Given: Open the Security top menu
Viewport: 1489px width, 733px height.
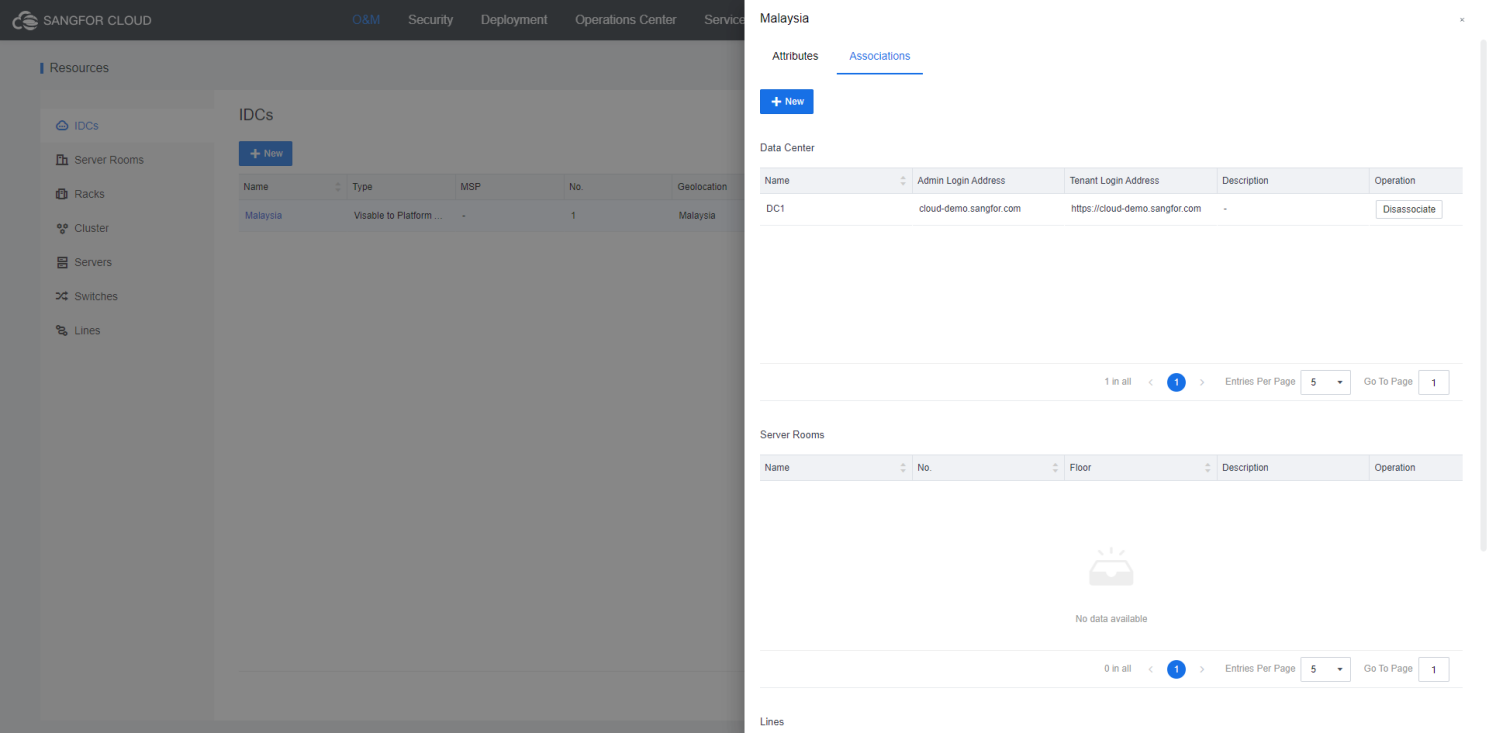Looking at the screenshot, I should (430, 20).
